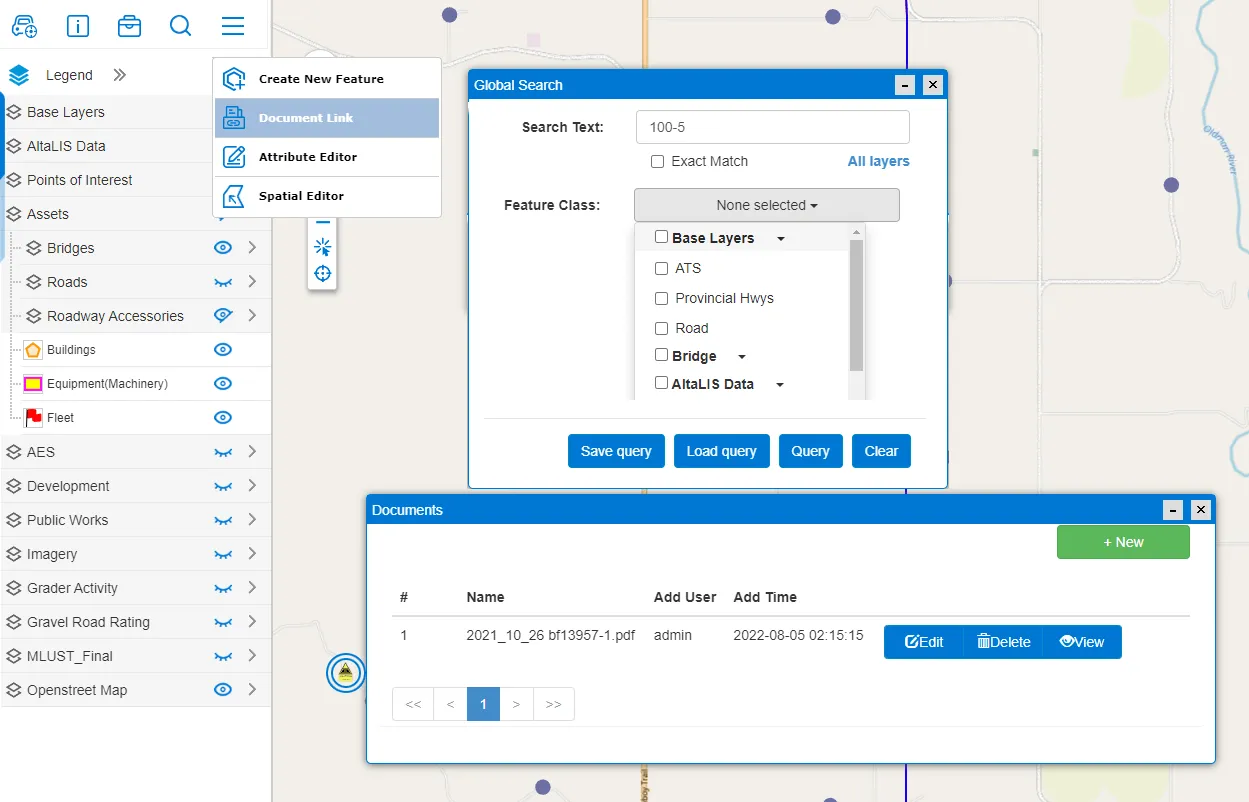The width and height of the screenshot is (1249, 802).
Task: Check the Provincial Hwys checkbox
Action: coord(661,298)
